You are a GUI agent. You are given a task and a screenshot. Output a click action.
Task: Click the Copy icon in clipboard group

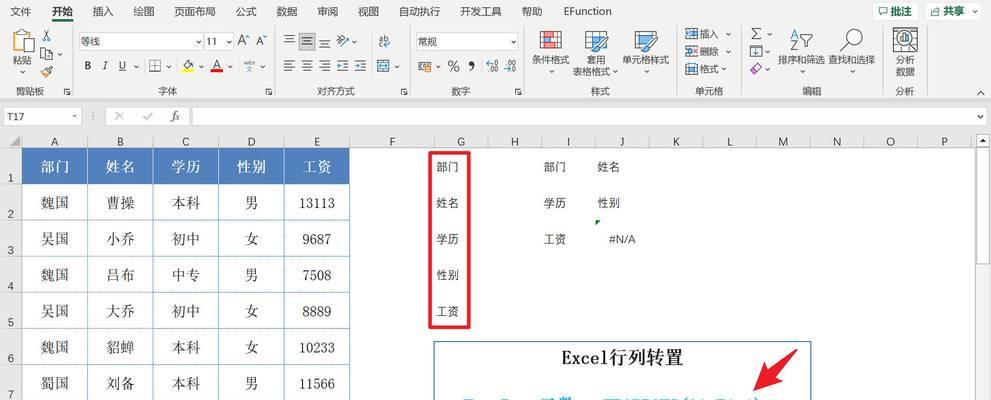click(x=46, y=54)
